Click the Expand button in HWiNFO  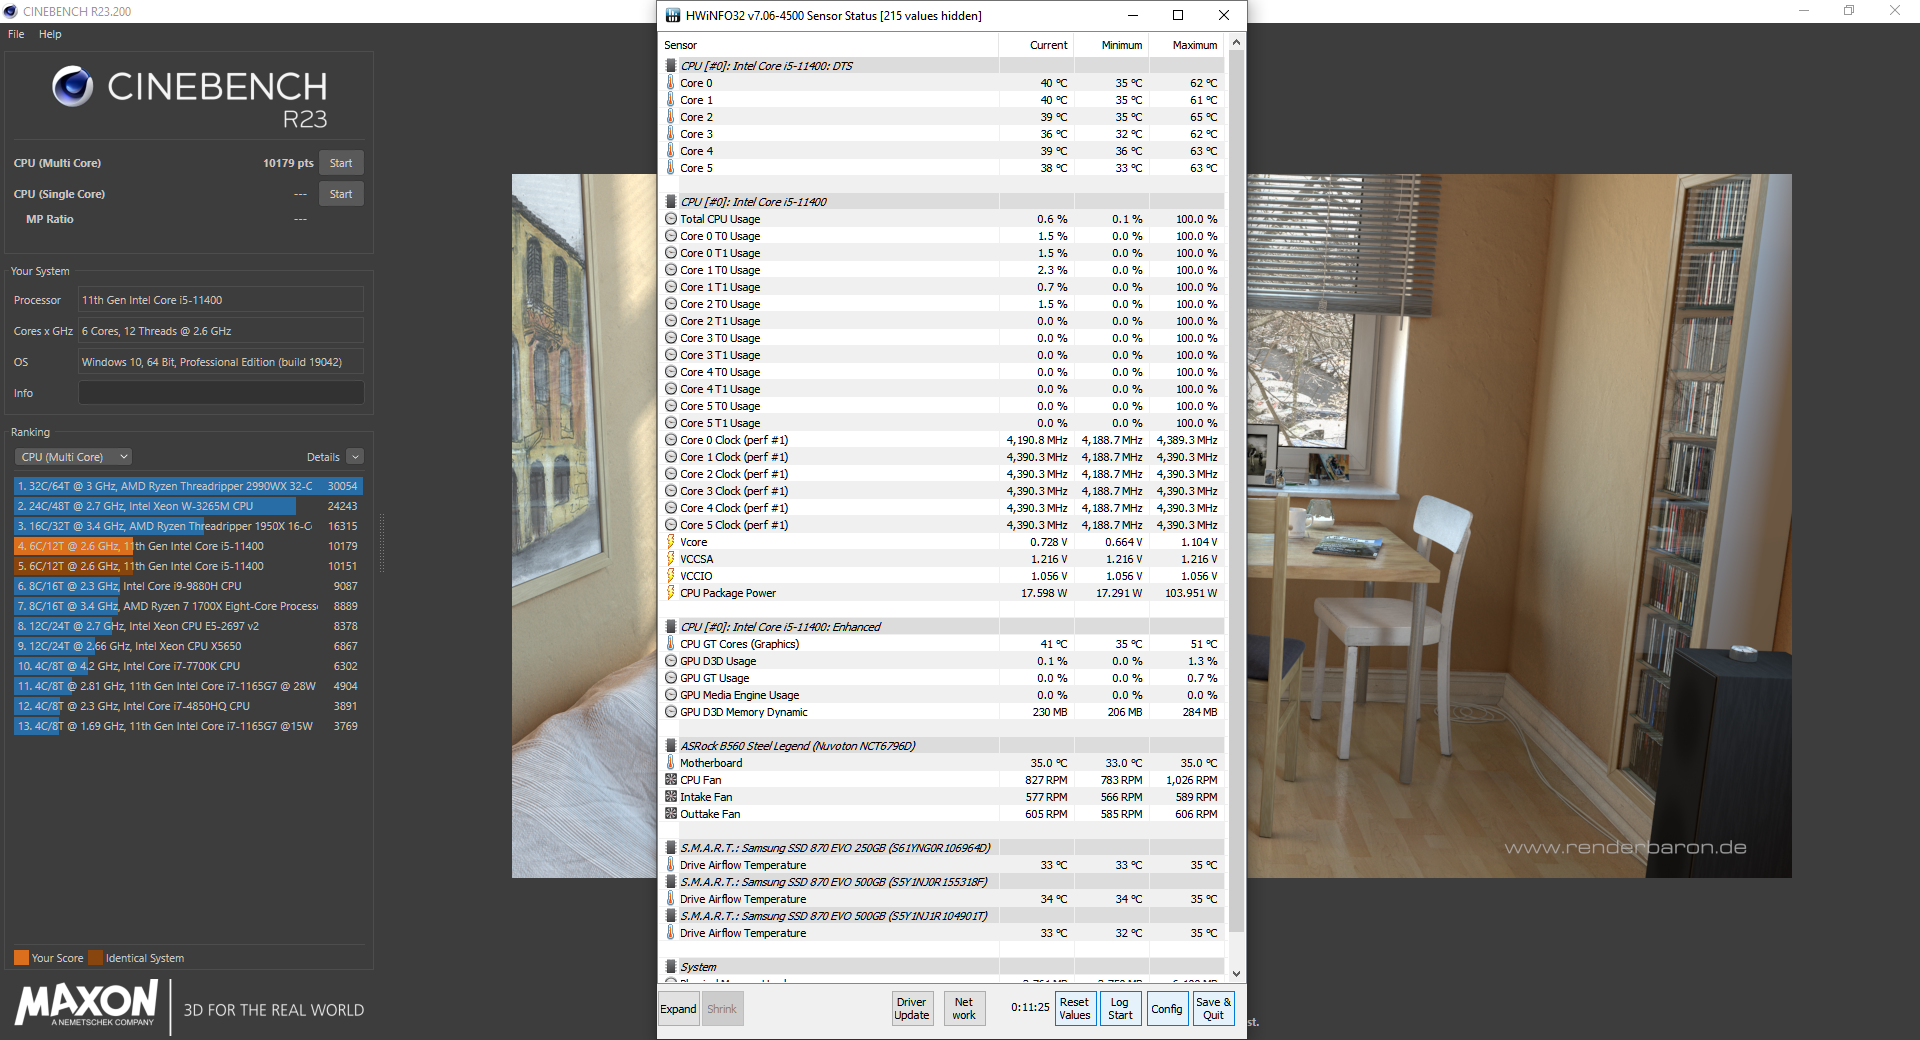click(x=678, y=1009)
